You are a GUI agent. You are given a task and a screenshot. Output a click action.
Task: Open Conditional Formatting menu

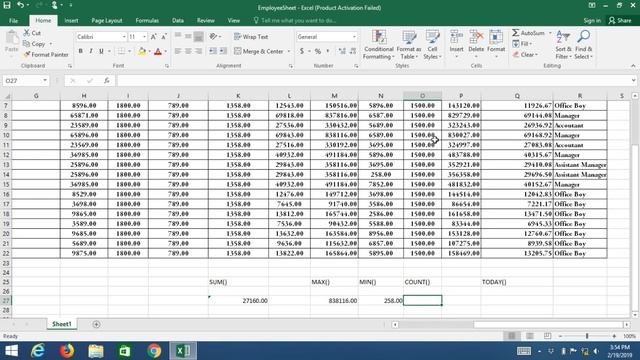pyautogui.click(x=379, y=44)
